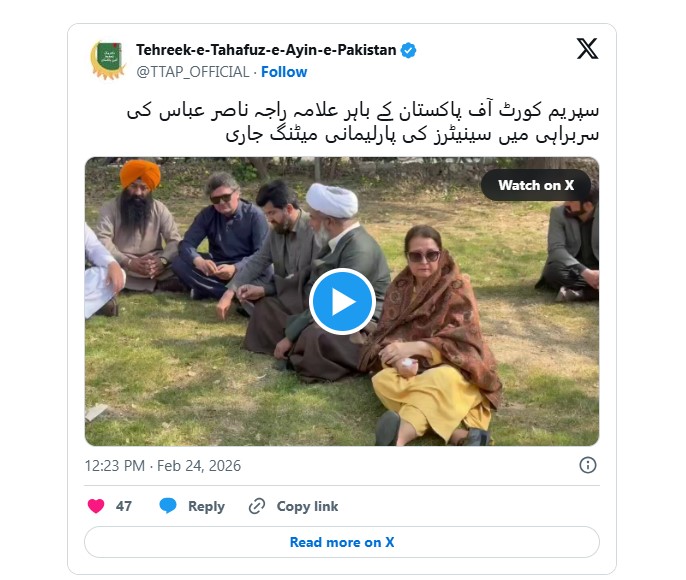The height and width of the screenshot is (580, 686).
Task: Click the Reply text label
Action: (x=206, y=506)
